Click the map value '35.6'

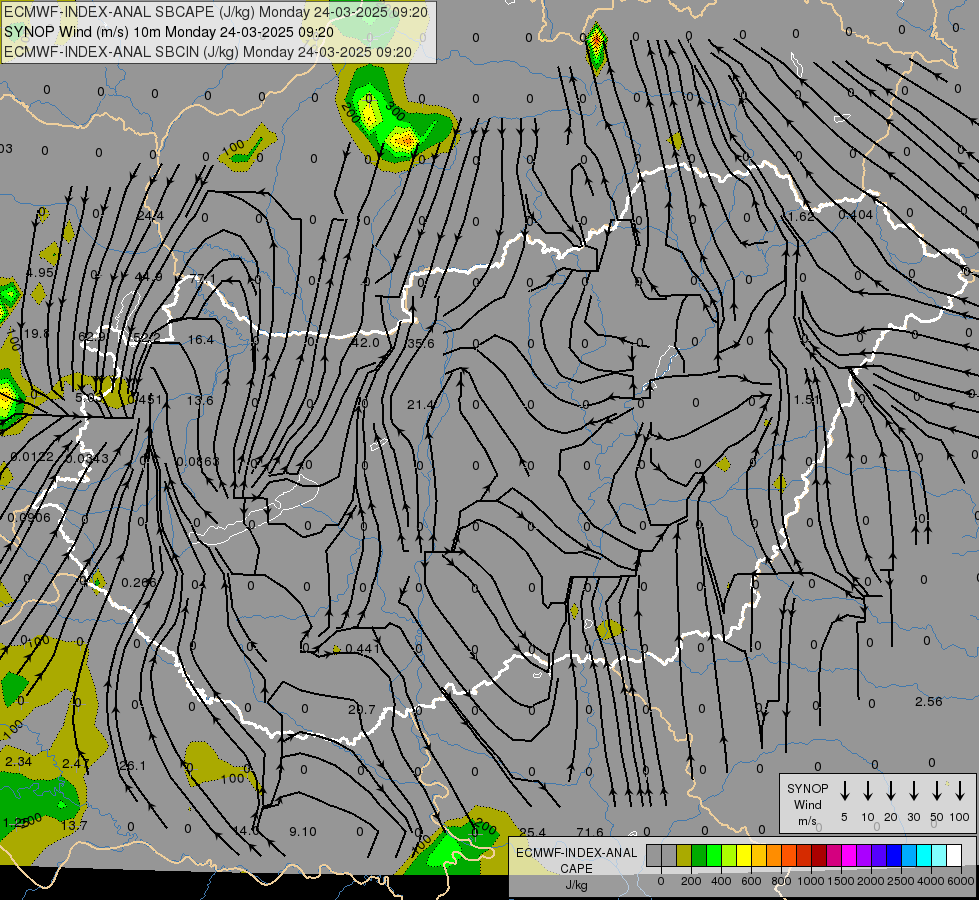[x=420, y=344]
